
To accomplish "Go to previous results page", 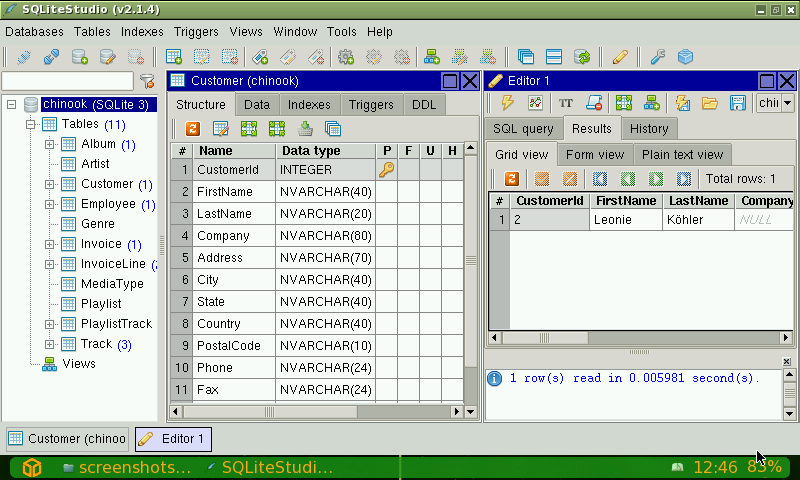I will [628, 179].
